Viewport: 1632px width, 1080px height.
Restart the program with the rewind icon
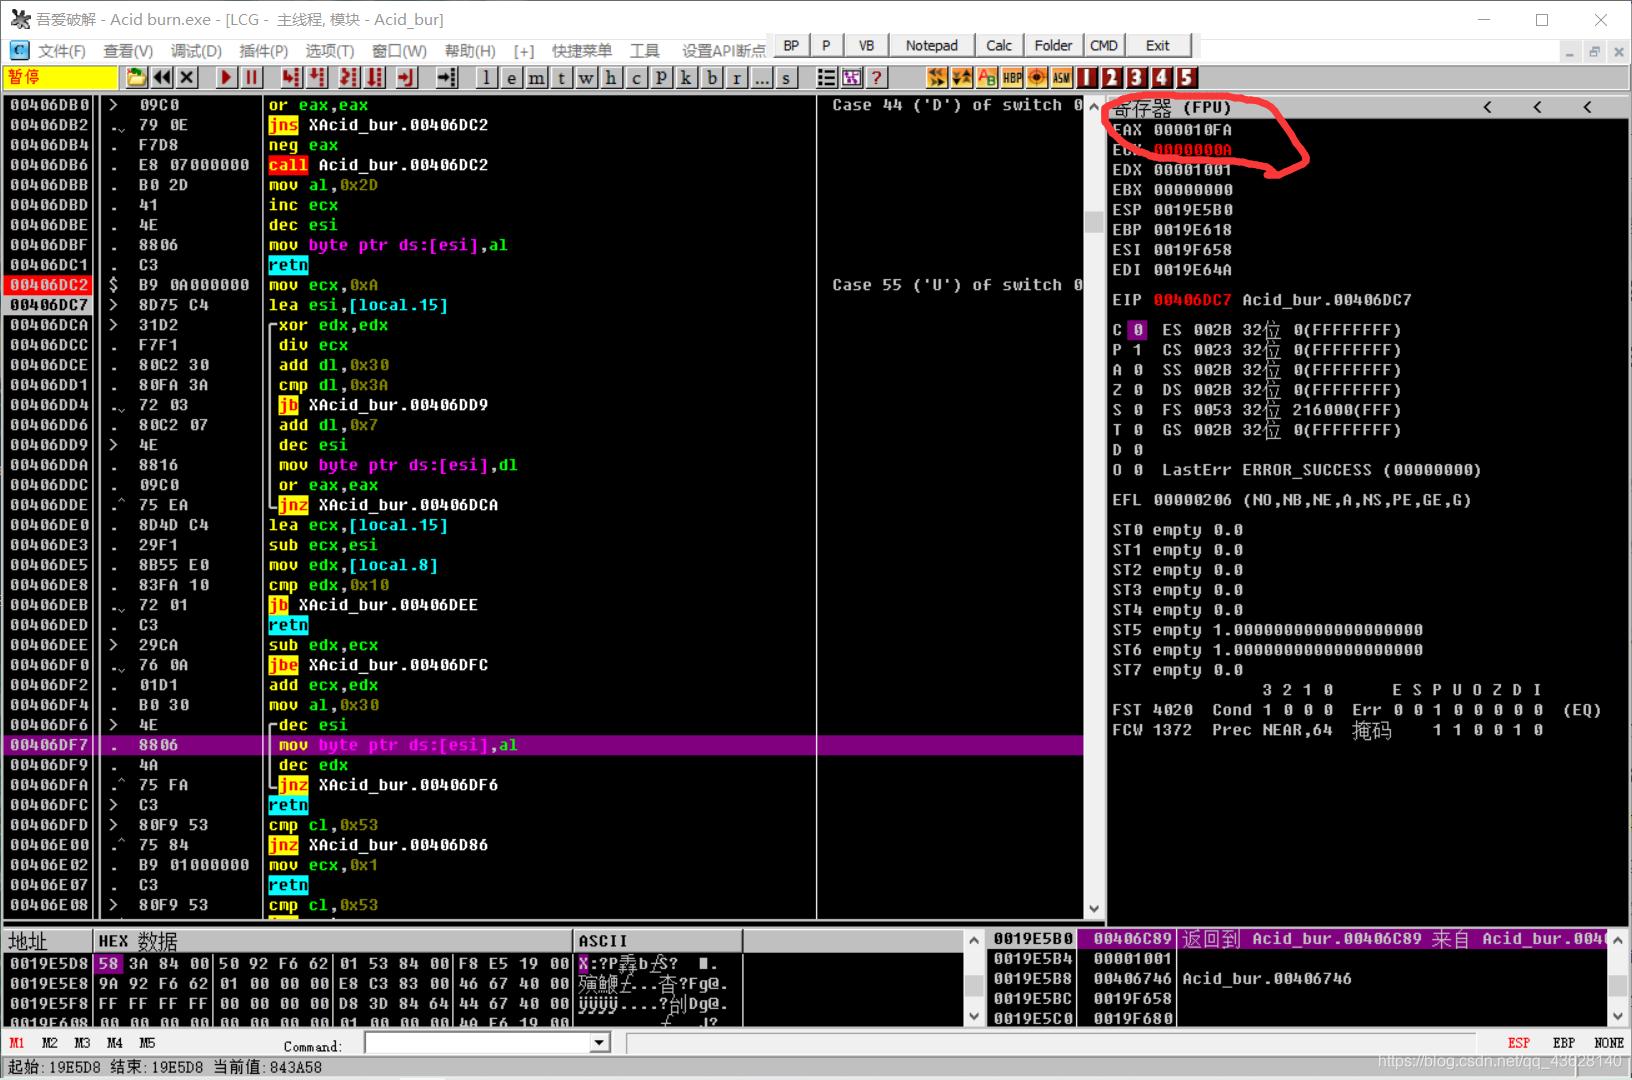pyautogui.click(x=161, y=77)
